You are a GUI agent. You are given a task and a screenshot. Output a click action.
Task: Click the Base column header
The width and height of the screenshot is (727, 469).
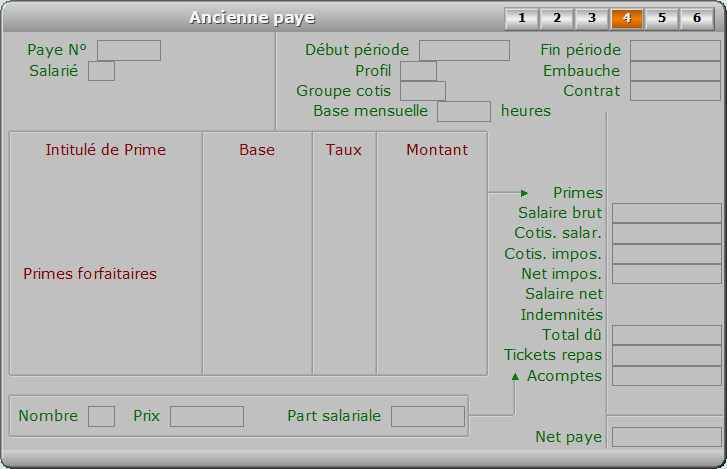click(257, 150)
